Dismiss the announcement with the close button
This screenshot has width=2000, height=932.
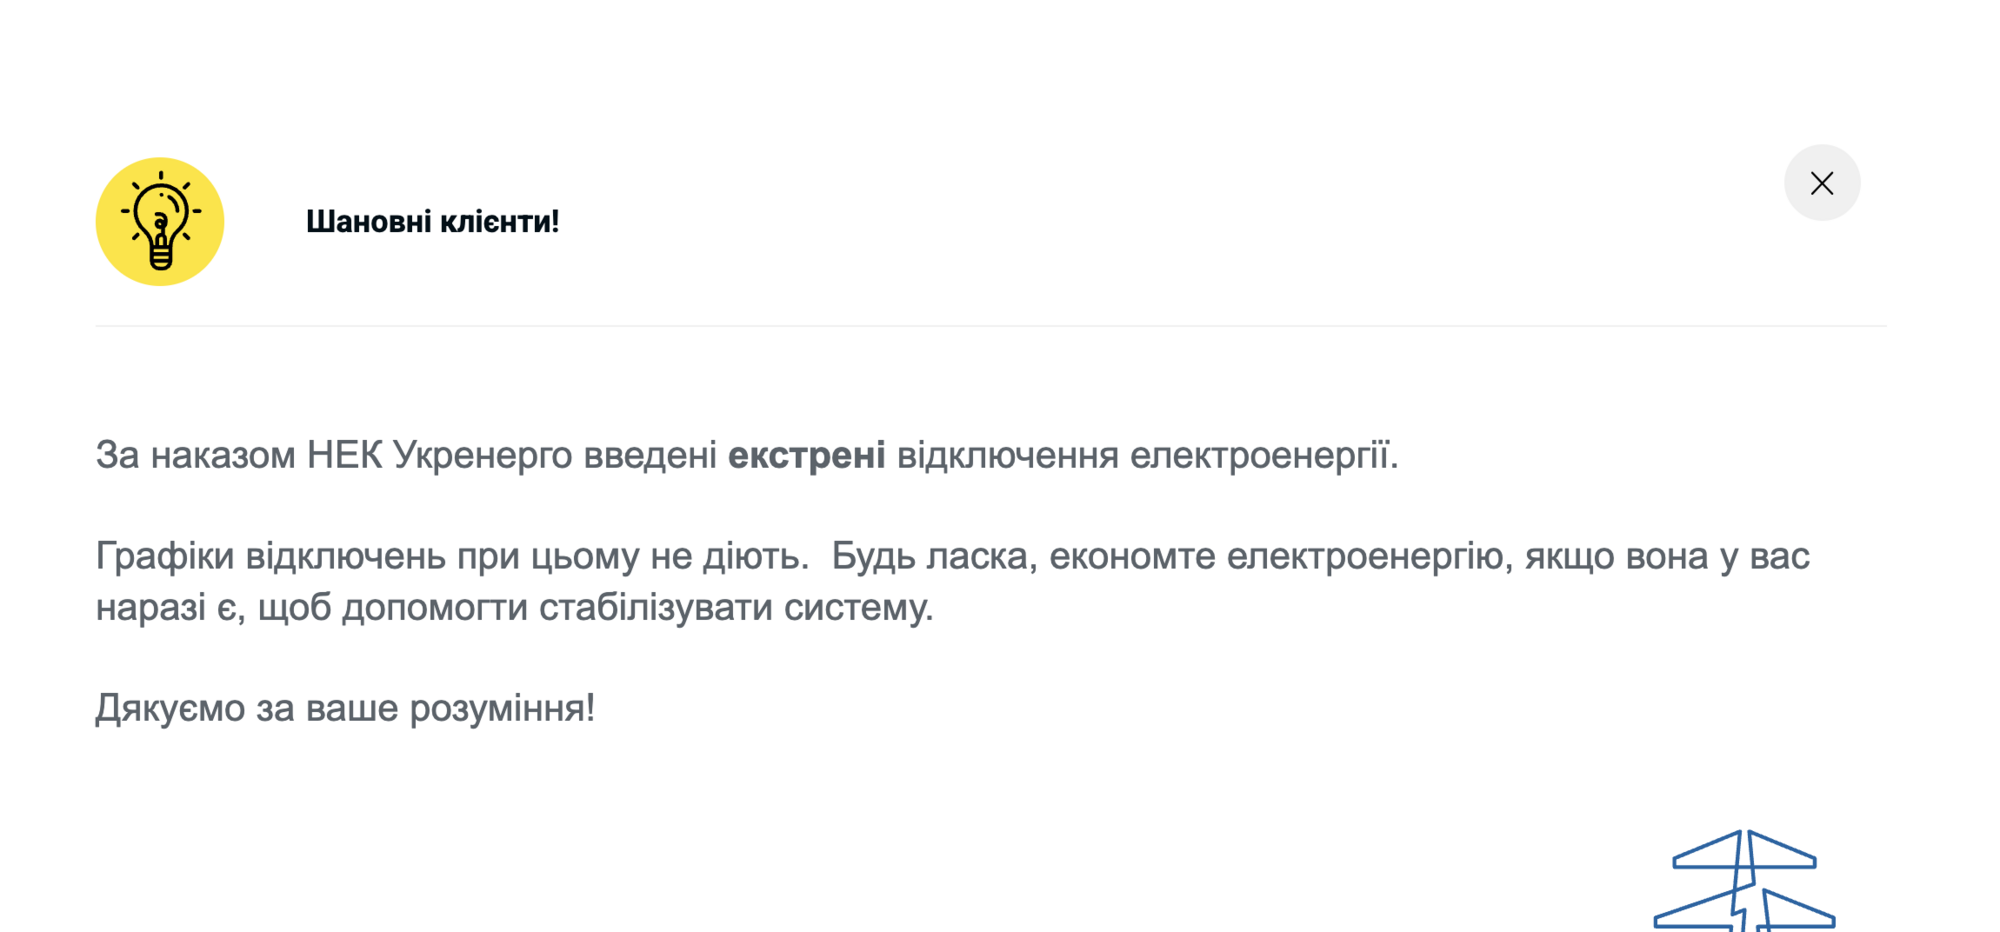coord(1822,183)
